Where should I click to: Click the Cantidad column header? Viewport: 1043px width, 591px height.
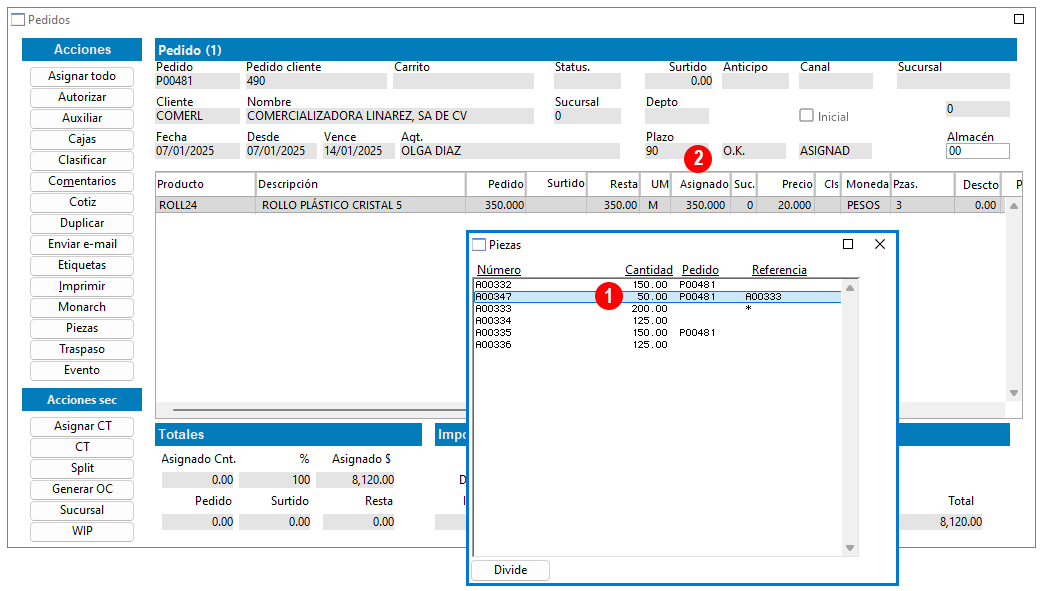(649, 270)
